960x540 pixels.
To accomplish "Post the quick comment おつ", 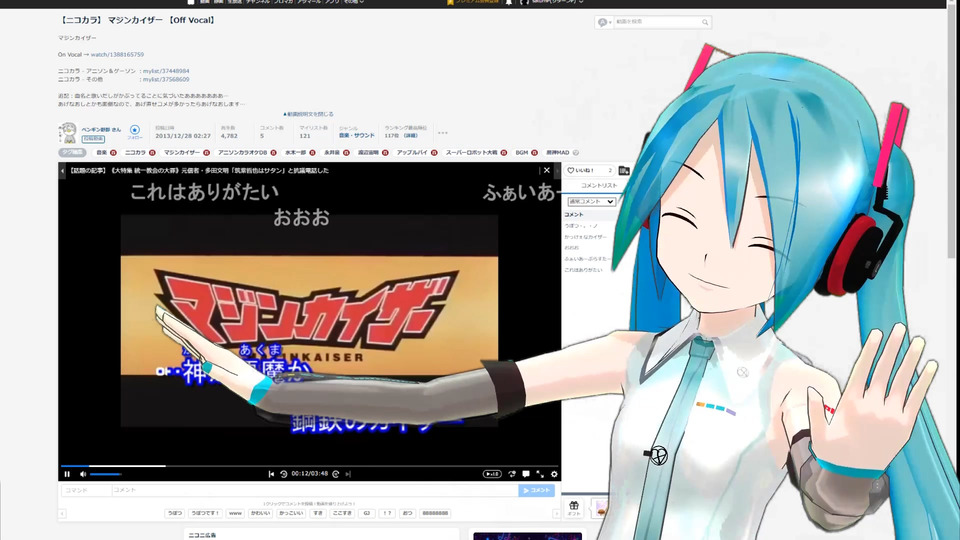I will point(408,513).
